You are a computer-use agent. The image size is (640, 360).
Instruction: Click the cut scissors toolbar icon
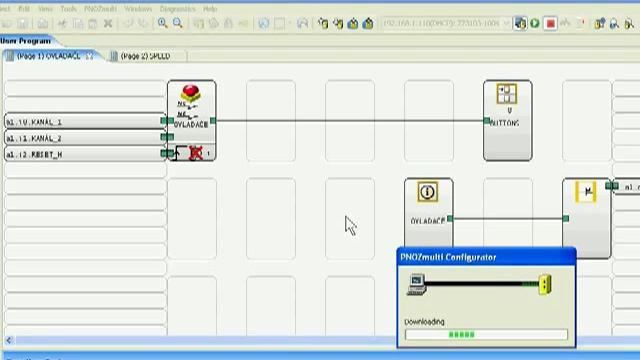[x=62, y=24]
